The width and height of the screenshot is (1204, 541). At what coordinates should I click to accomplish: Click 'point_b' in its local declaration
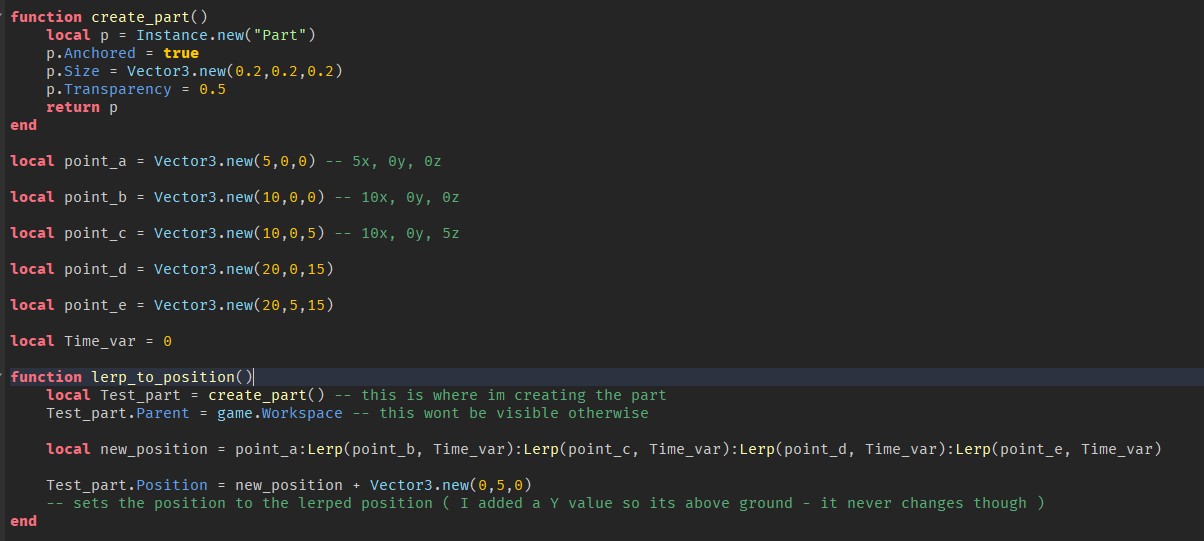tap(95, 197)
